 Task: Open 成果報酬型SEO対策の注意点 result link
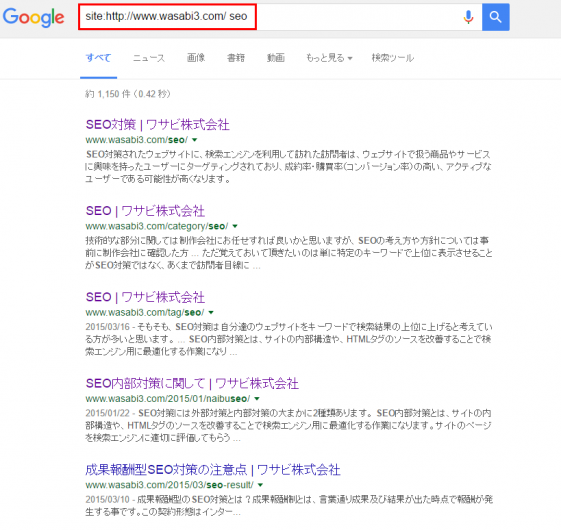point(213,470)
